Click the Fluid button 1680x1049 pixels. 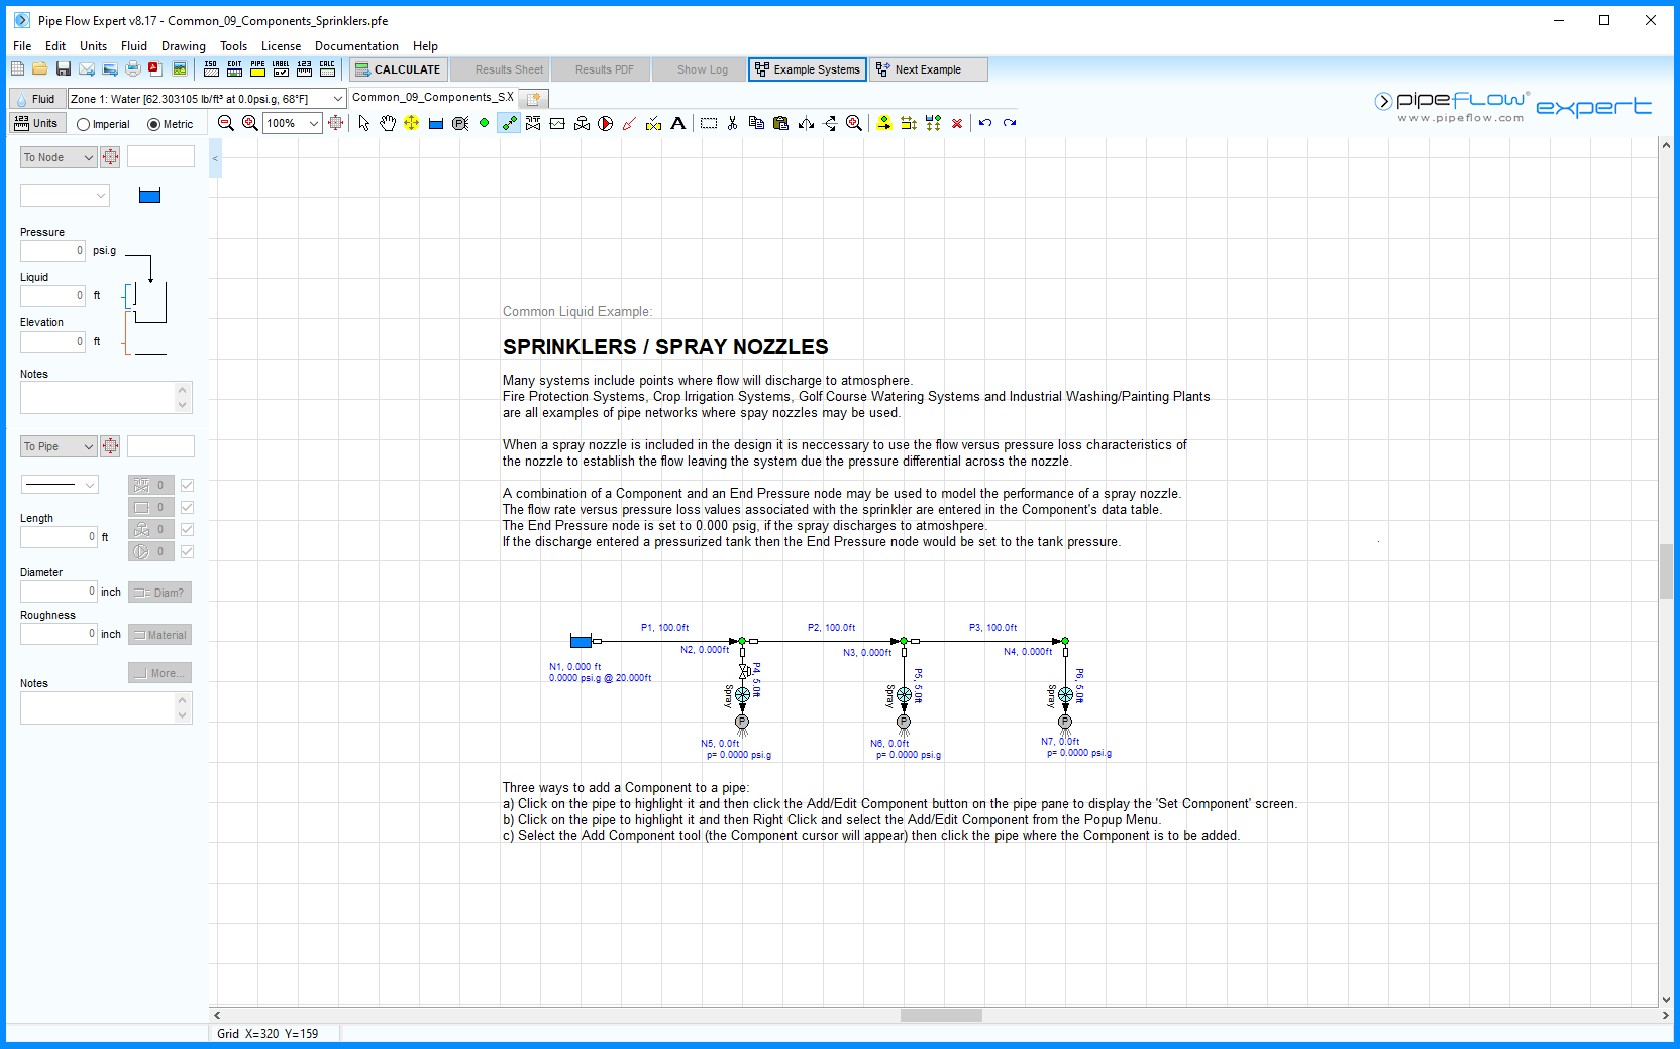(37, 99)
